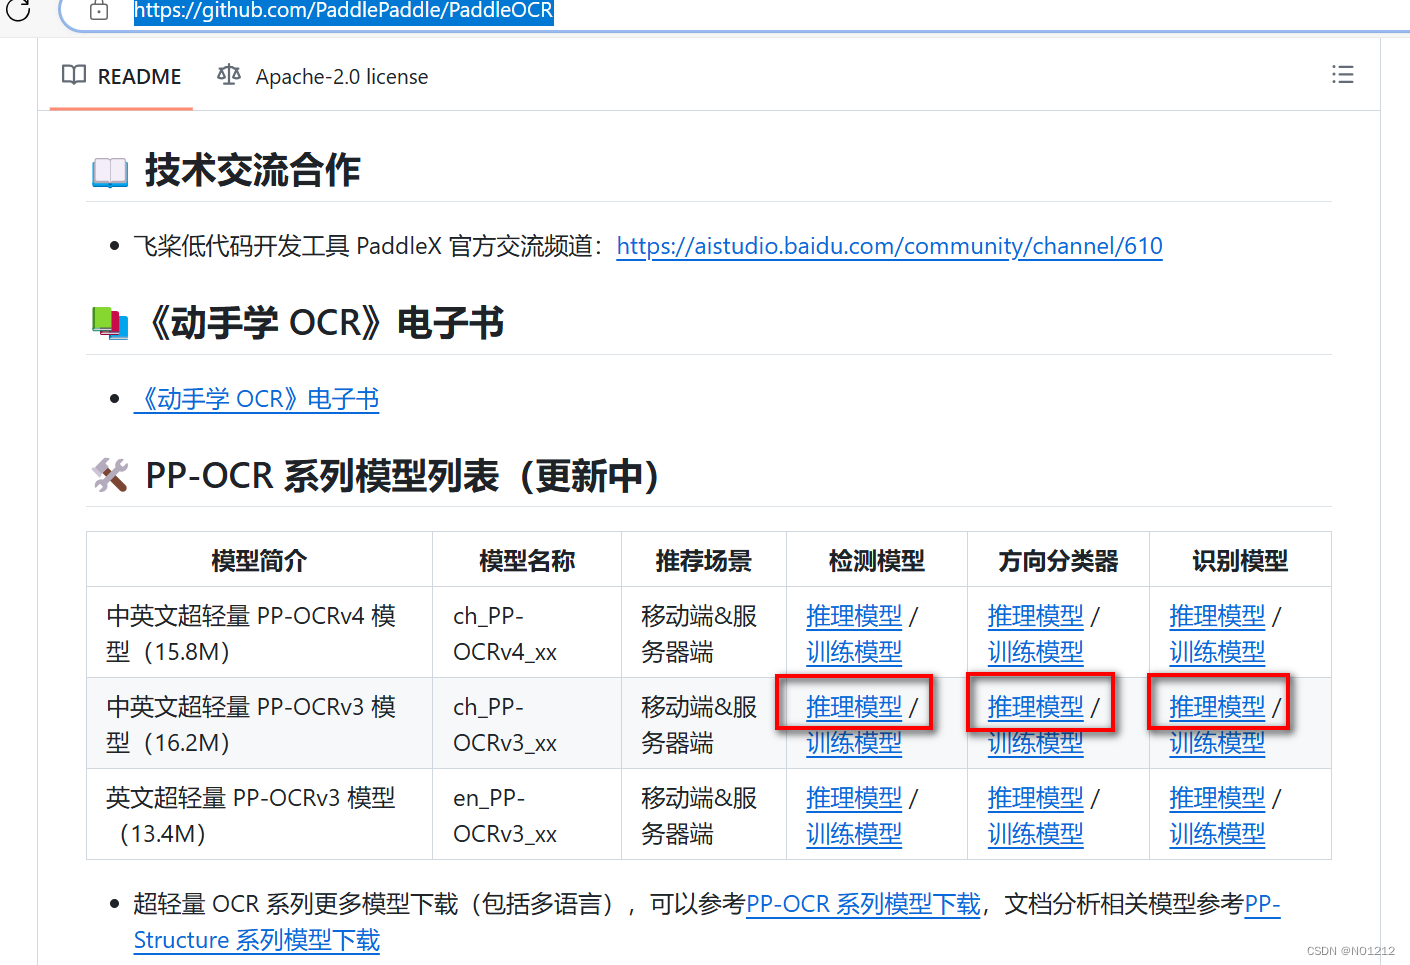Open PP-OCRv4 识别模型 推理模型 link
The height and width of the screenshot is (965, 1410).
pos(1217,616)
